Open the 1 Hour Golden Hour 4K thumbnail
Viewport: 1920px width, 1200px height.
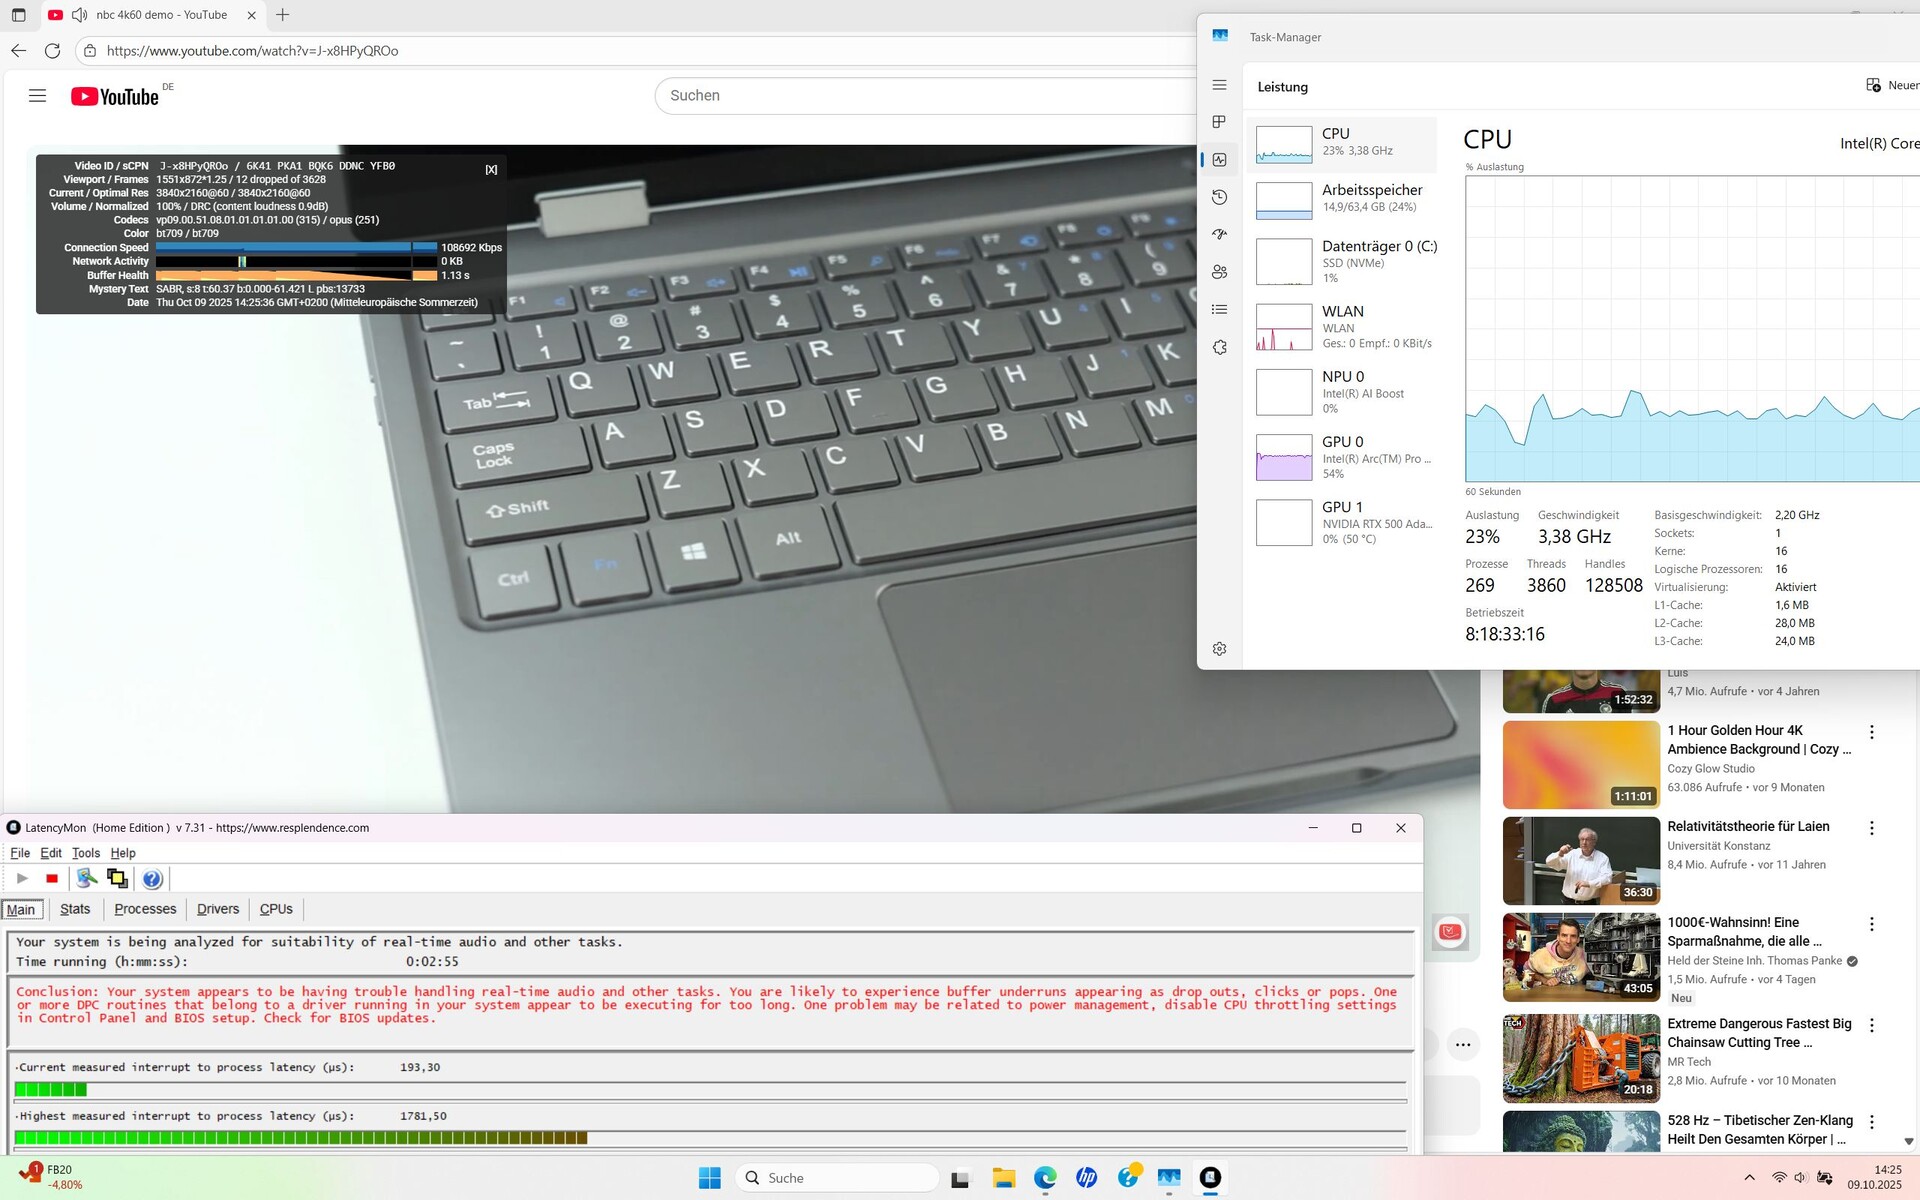click(x=1581, y=765)
